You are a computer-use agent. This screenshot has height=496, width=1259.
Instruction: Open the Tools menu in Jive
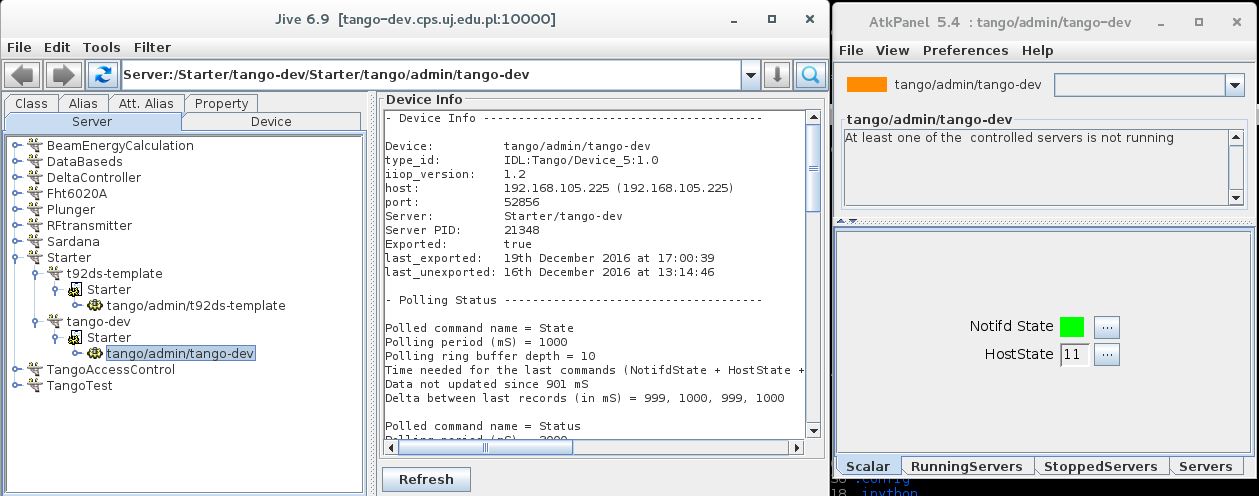click(x=101, y=47)
